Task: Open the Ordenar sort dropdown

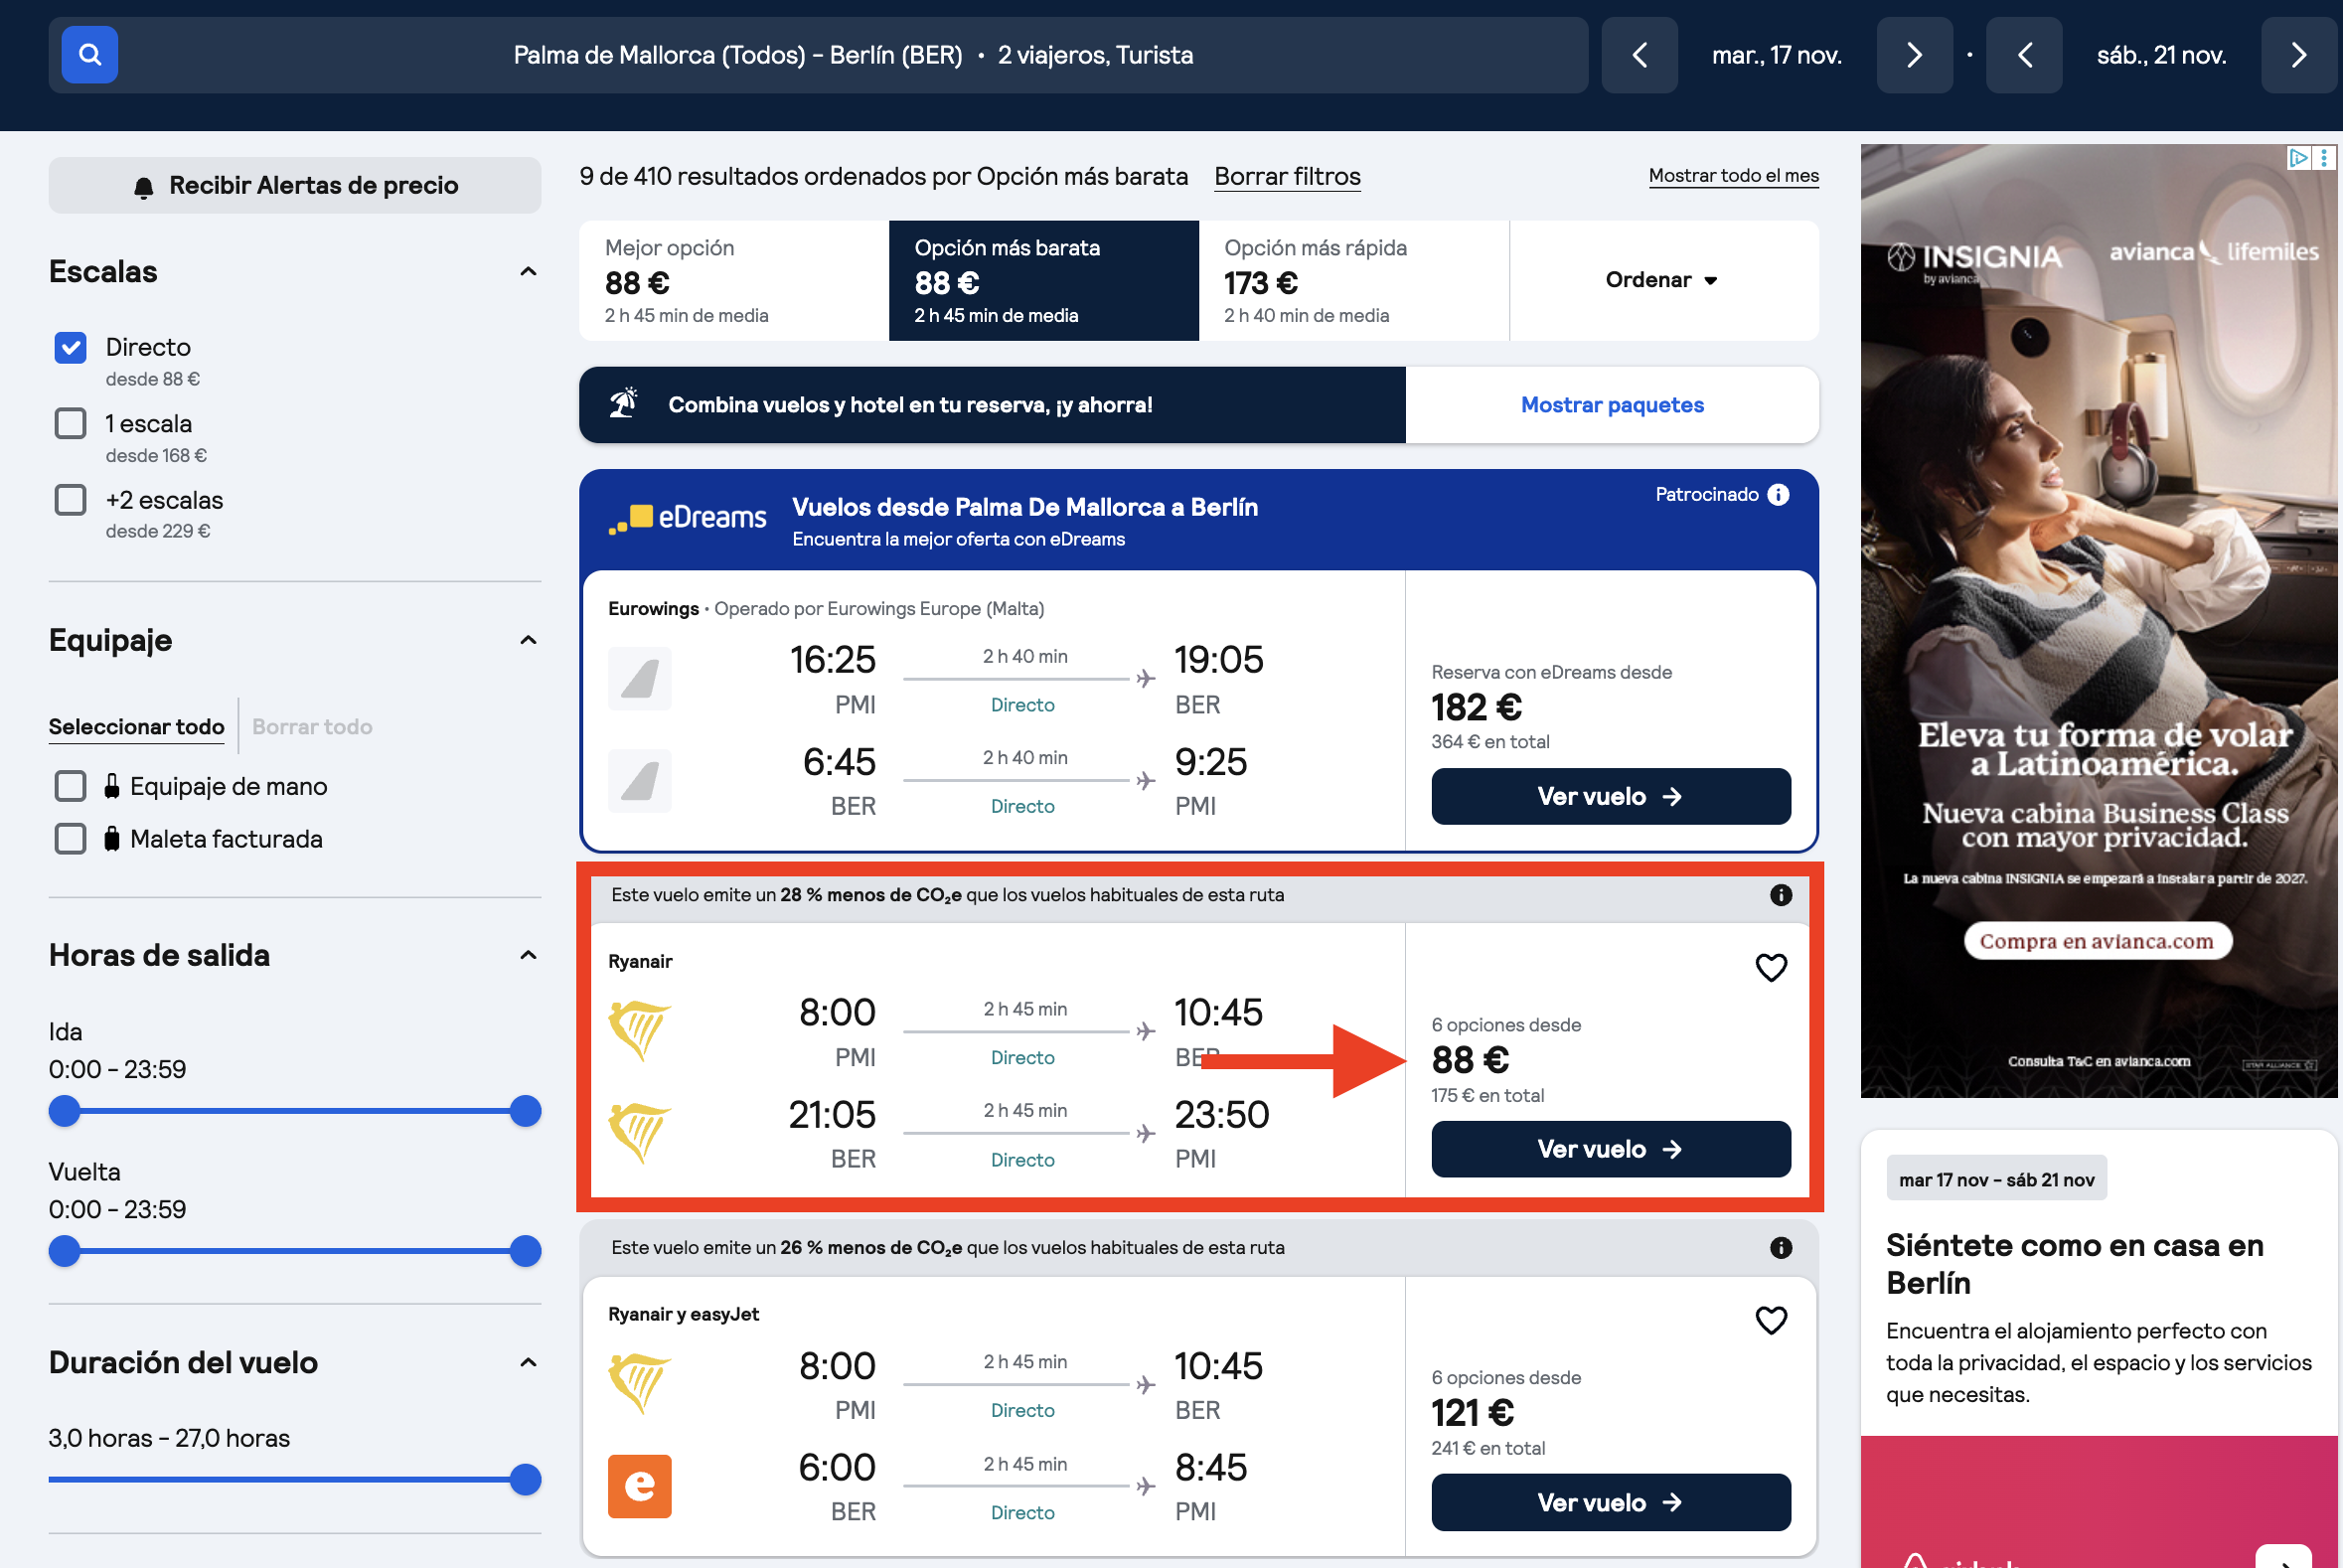Action: click(x=1663, y=280)
